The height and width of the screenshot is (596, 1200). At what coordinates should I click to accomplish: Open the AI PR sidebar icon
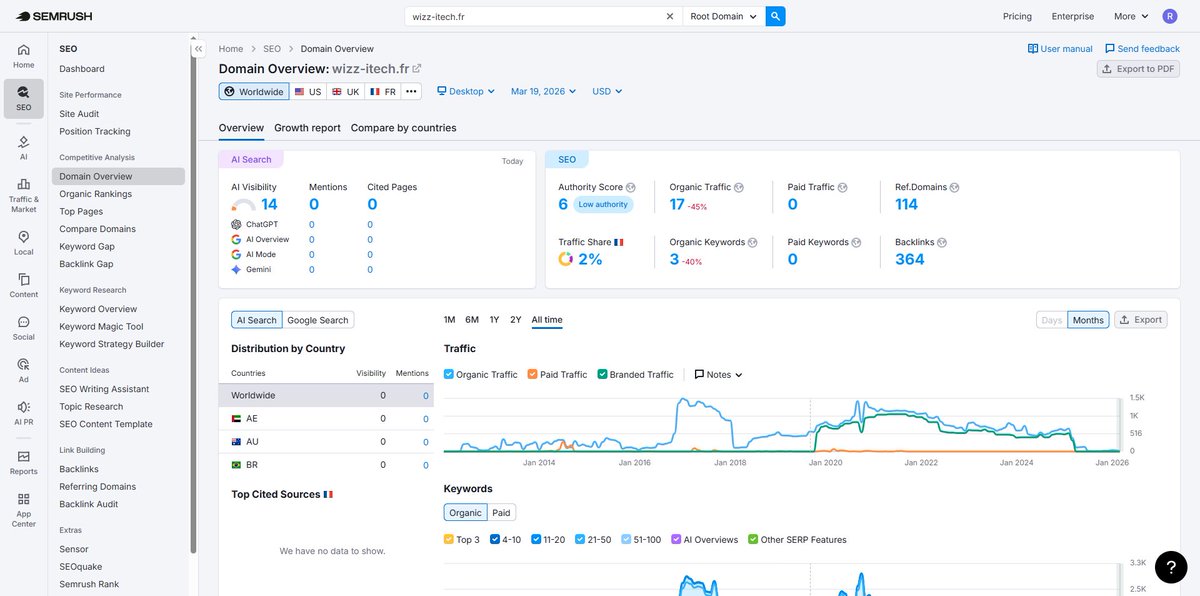pos(23,413)
